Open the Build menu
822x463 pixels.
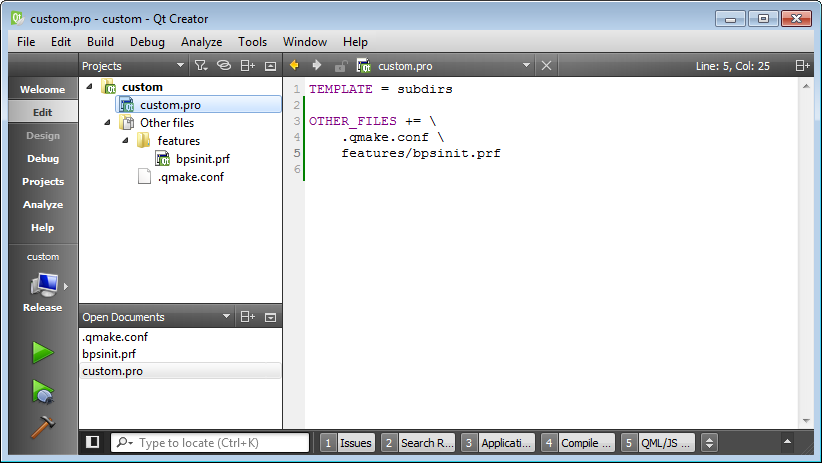pos(100,42)
